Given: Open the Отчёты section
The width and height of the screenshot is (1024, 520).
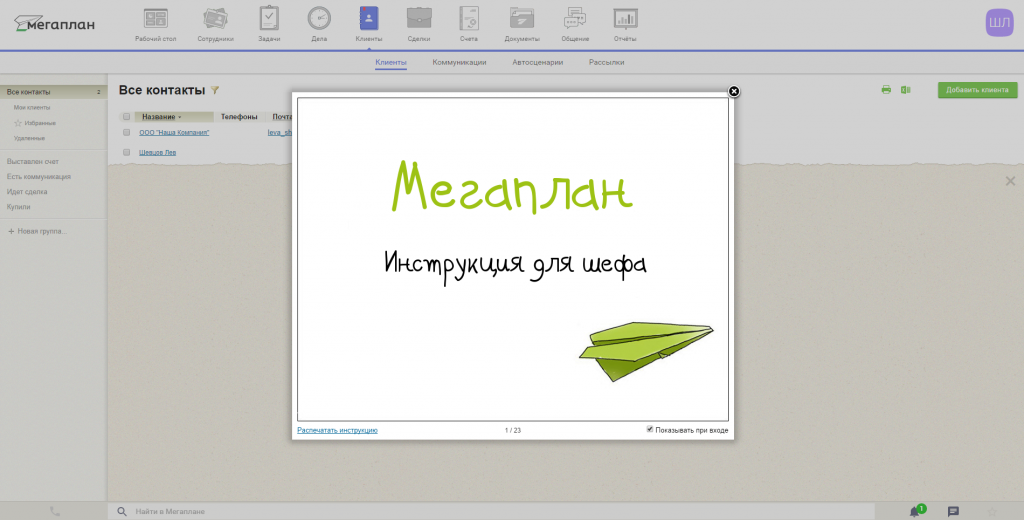Looking at the screenshot, I should point(625,25).
